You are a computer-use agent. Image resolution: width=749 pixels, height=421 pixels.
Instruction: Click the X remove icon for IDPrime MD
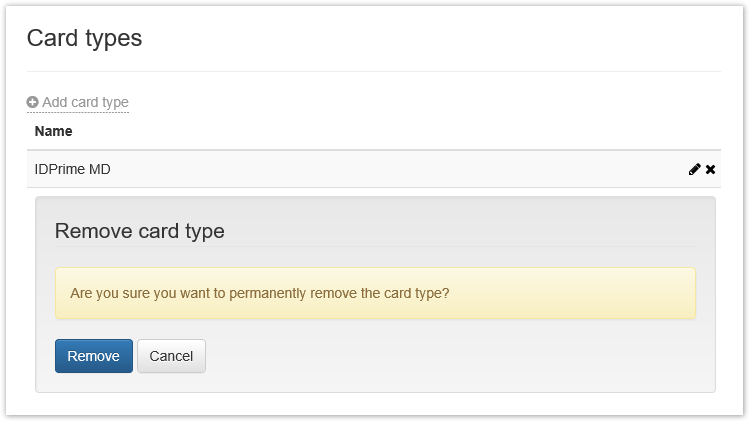click(710, 170)
